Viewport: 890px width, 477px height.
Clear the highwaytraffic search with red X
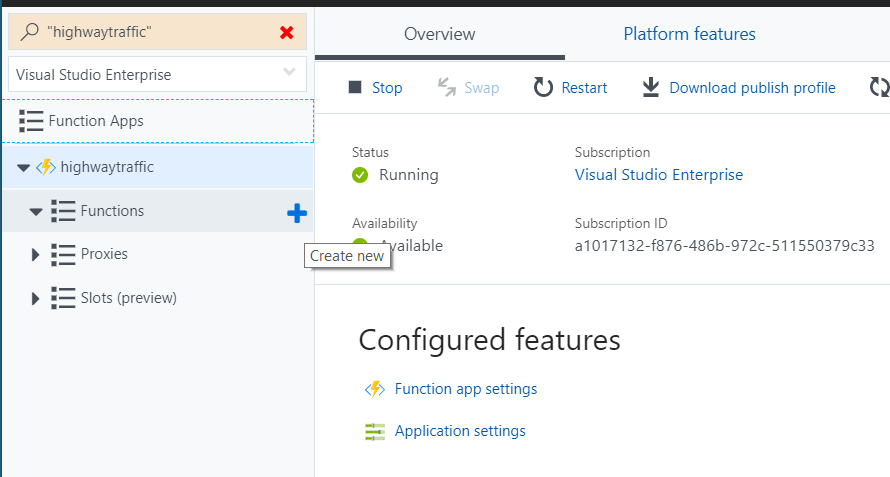[287, 32]
